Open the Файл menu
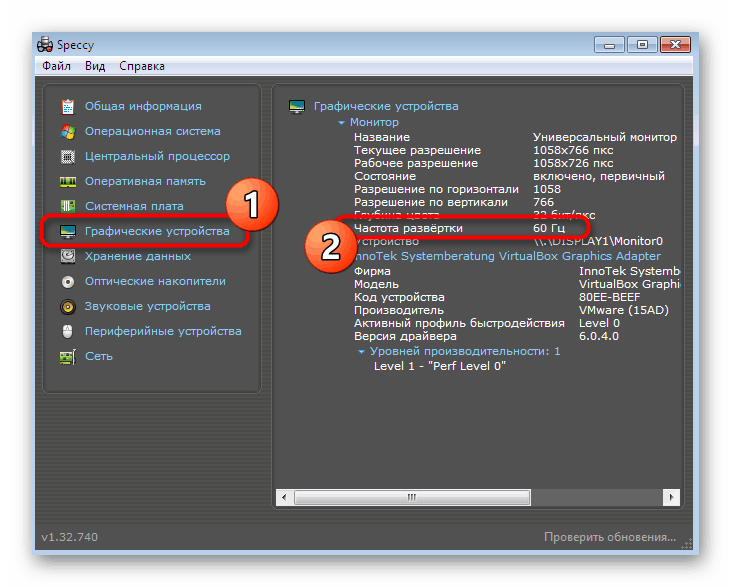This screenshot has height=587, width=731. click(56, 66)
